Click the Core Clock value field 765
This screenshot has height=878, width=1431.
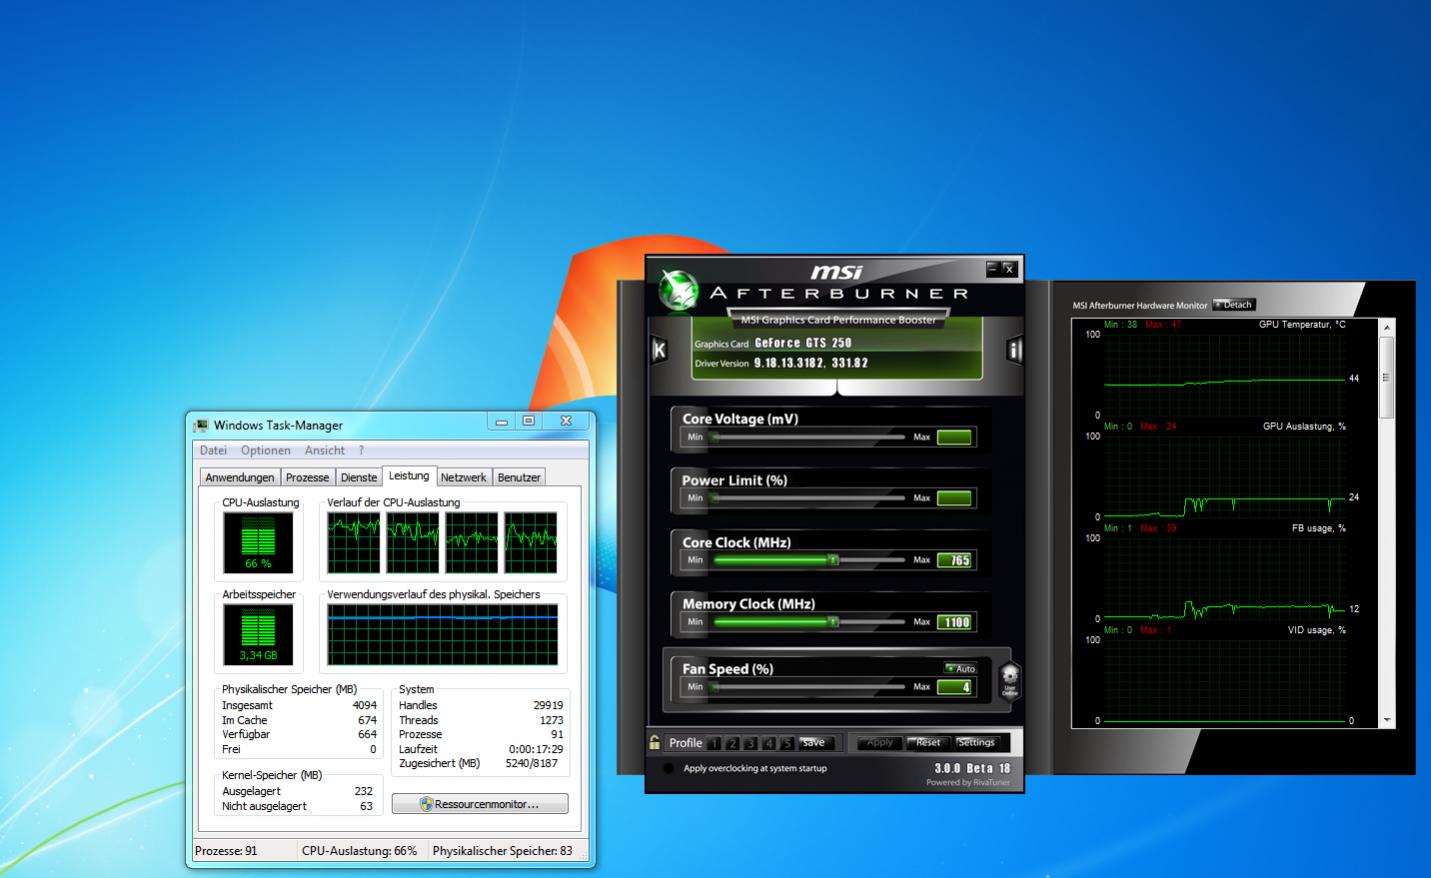coord(954,560)
